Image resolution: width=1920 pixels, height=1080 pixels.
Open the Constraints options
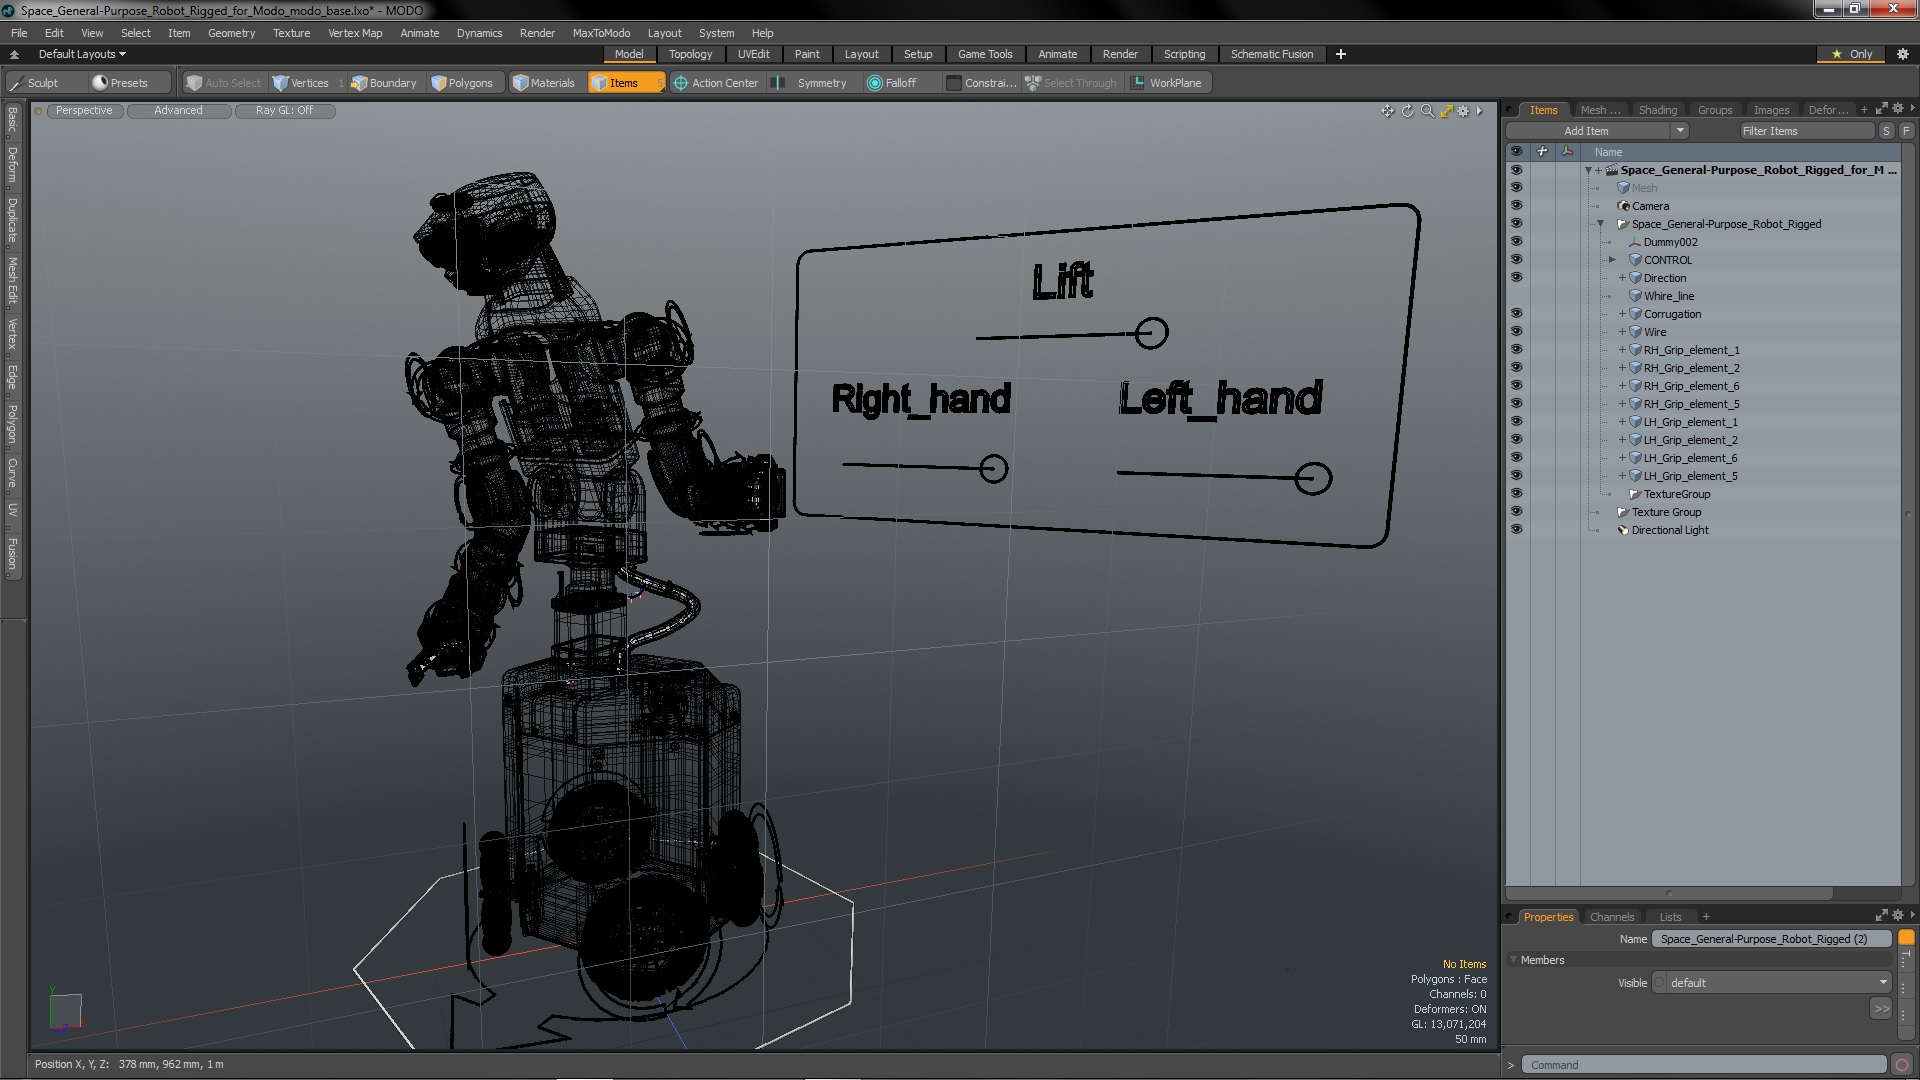(x=981, y=83)
